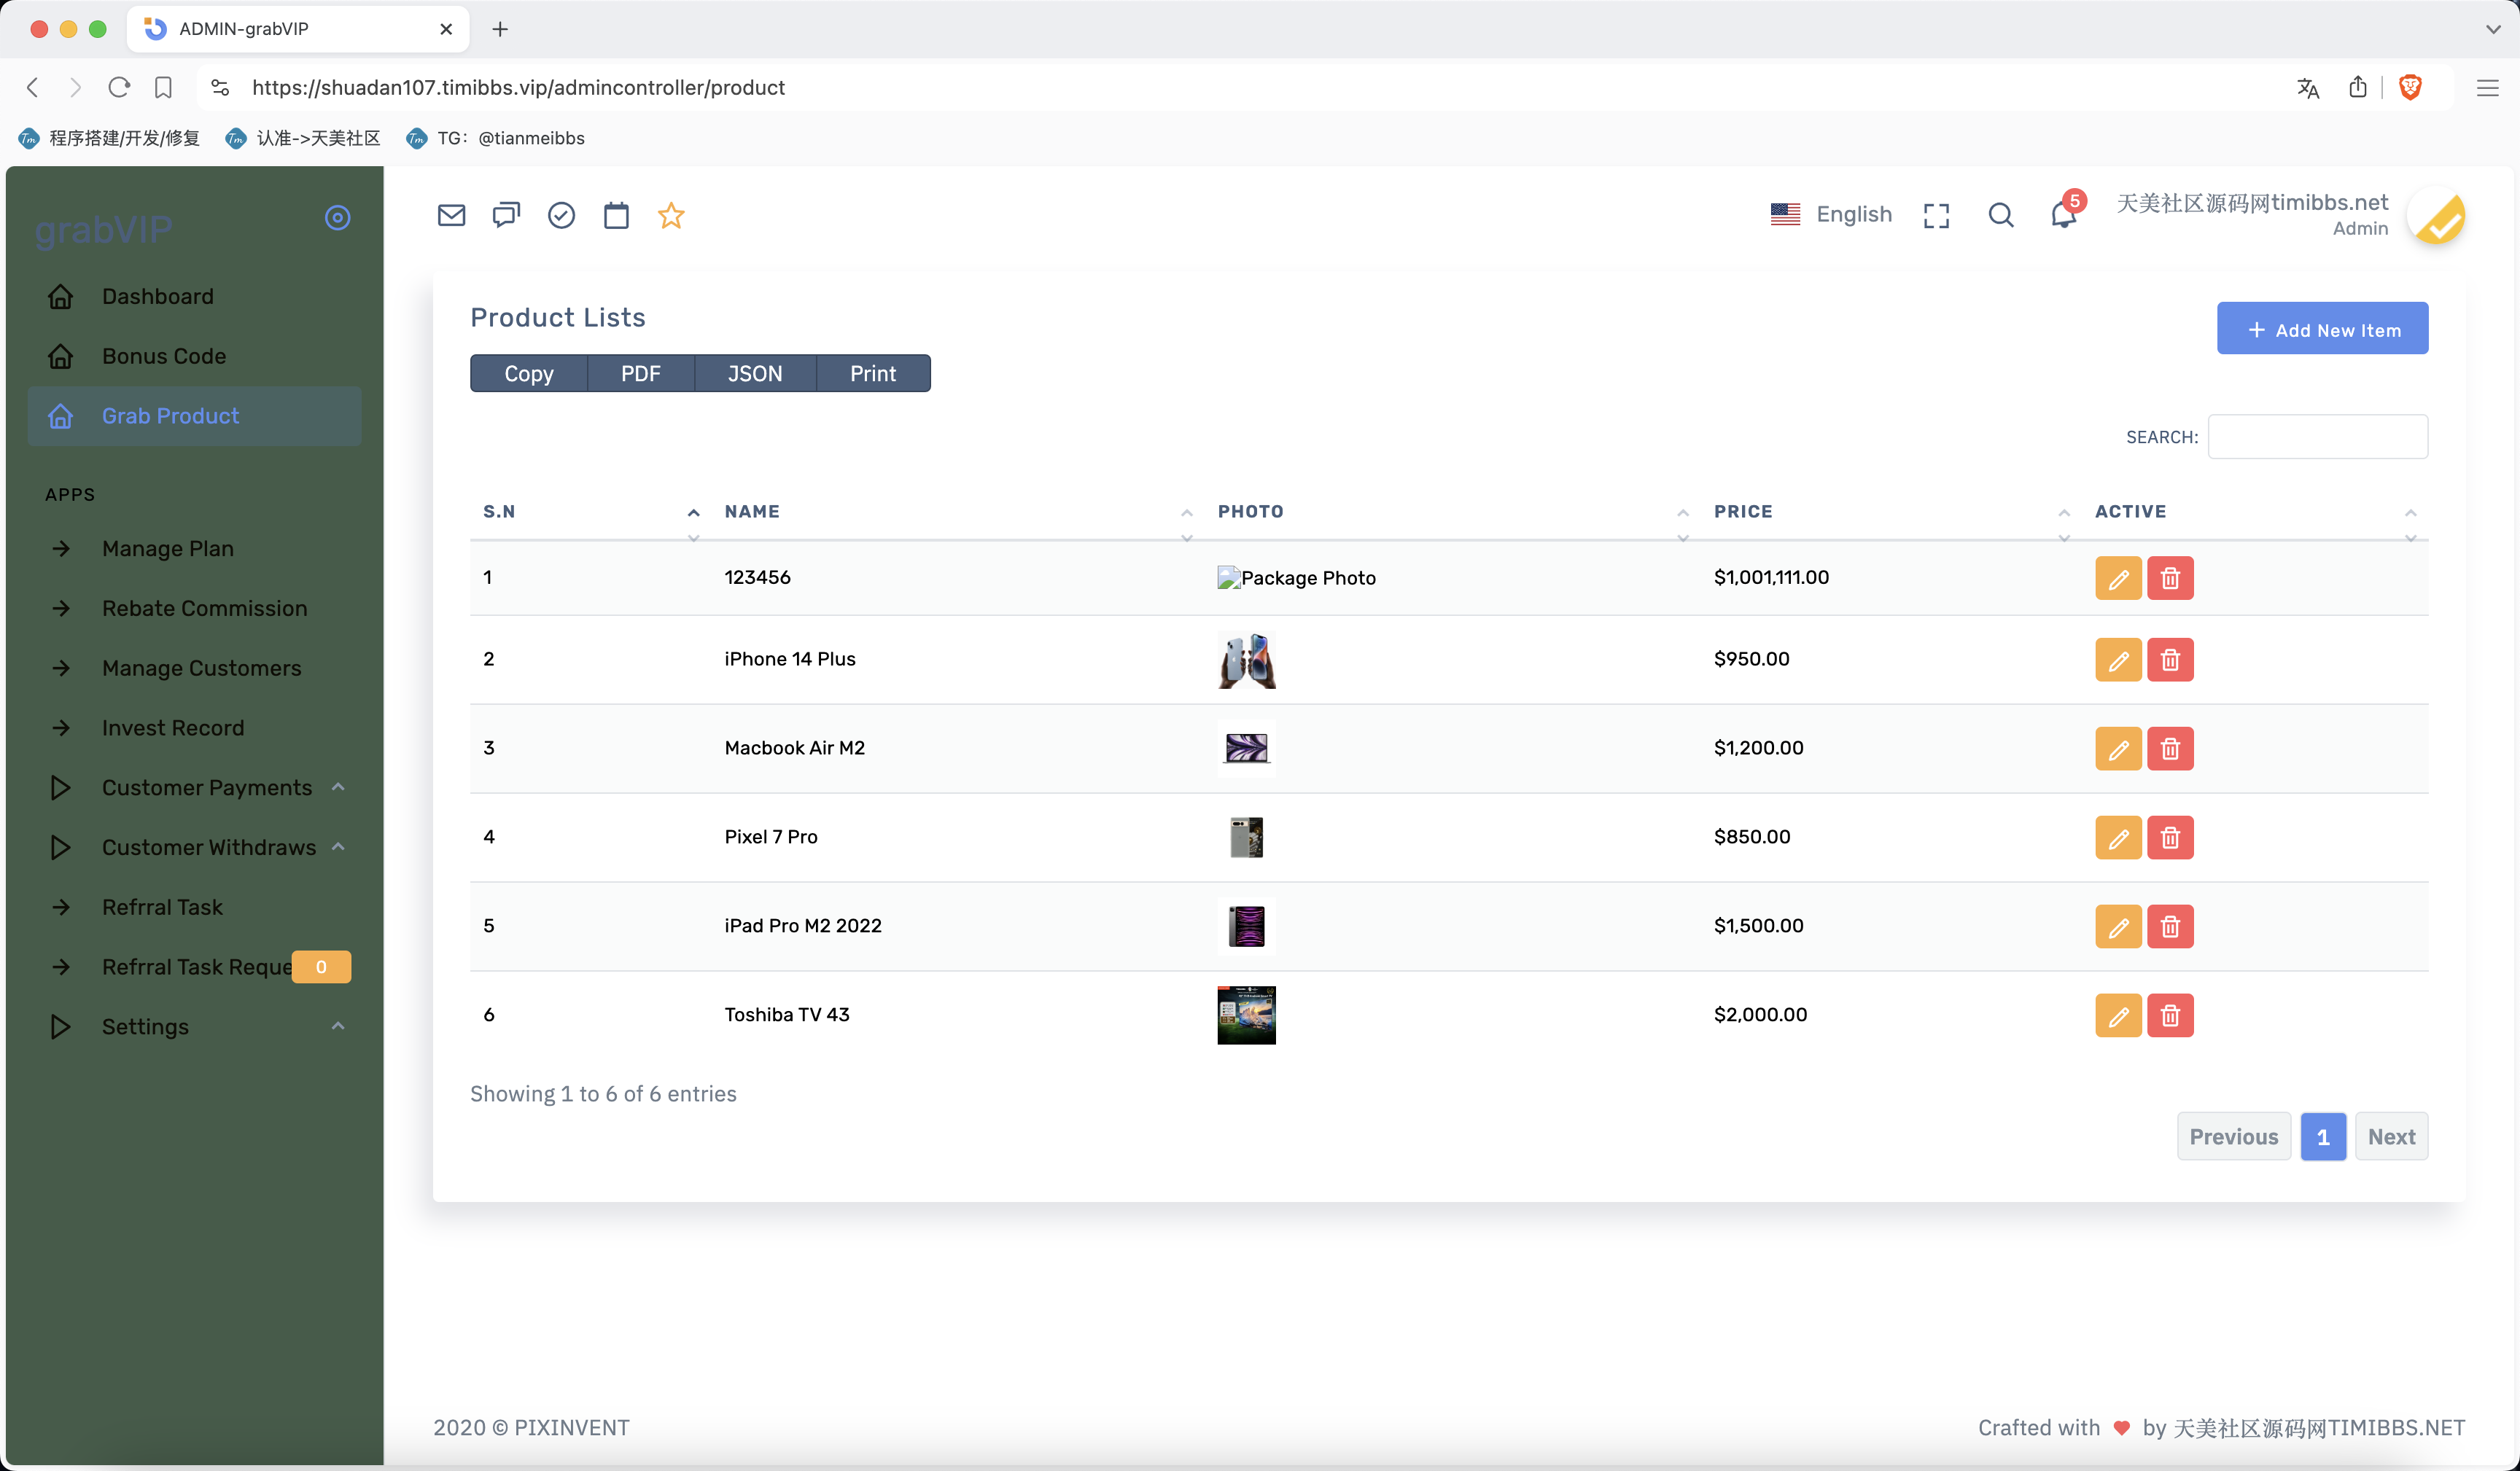Open the header search magnifier icon
The height and width of the screenshot is (1471, 2520).
coord(2000,215)
